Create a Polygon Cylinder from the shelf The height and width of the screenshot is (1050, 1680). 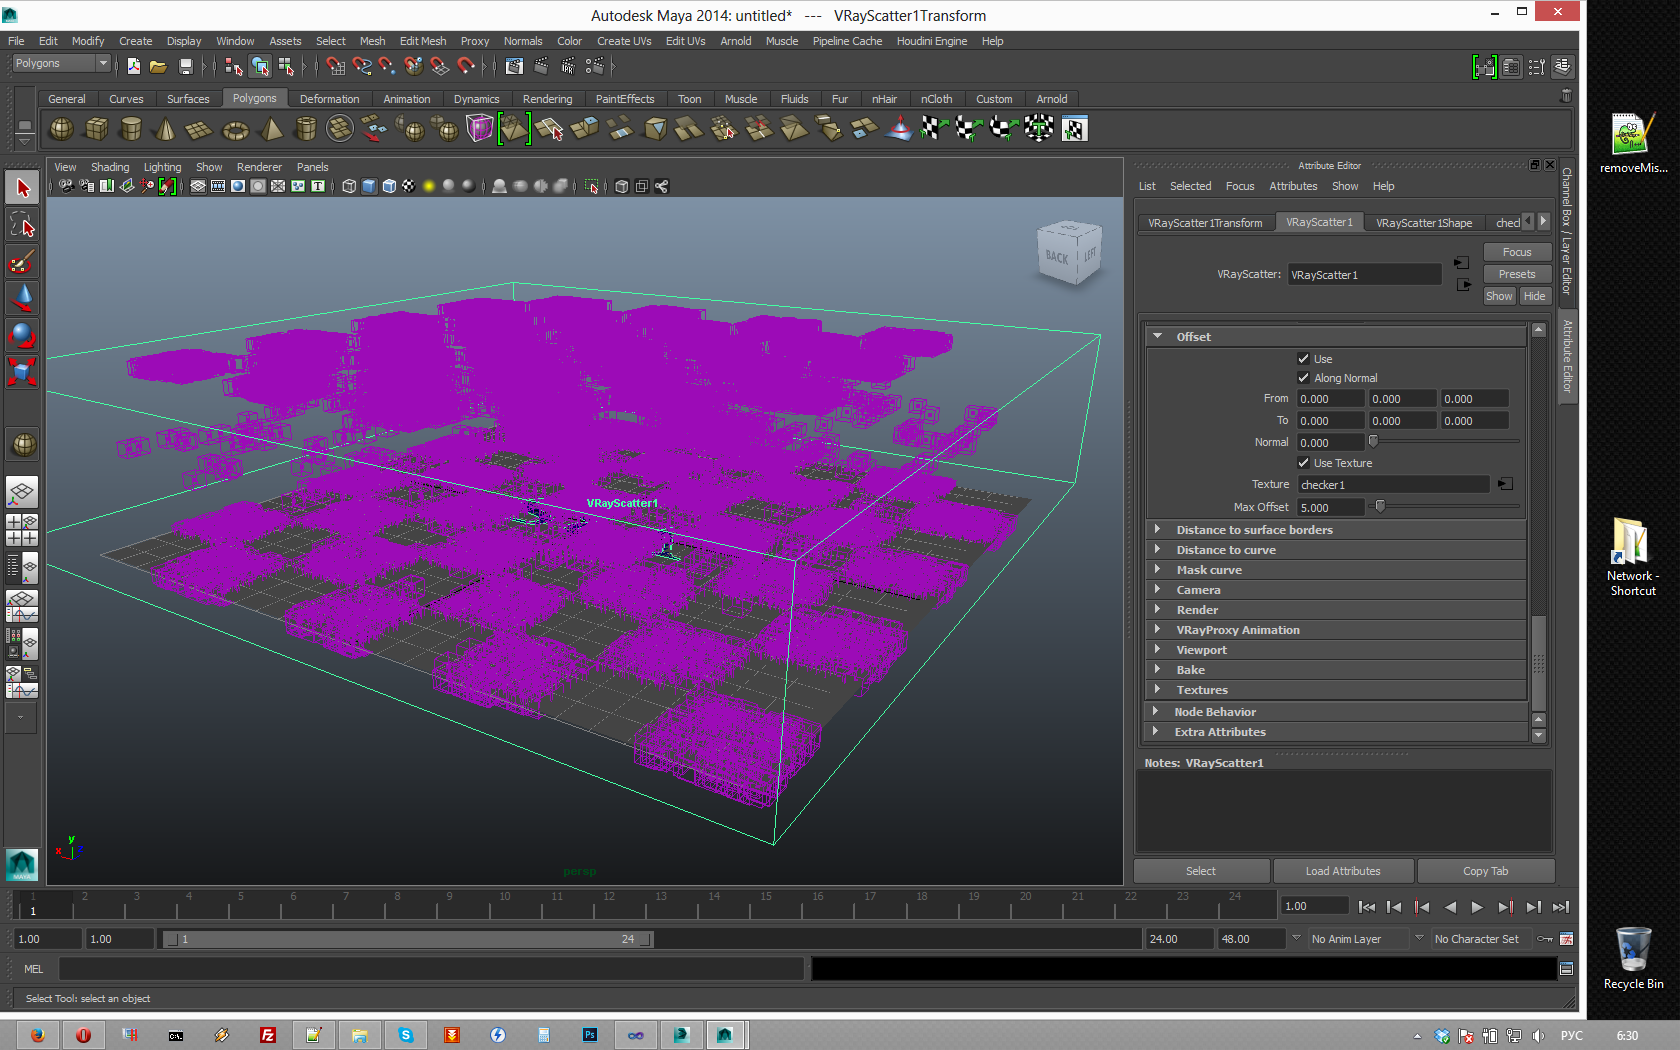[131, 129]
